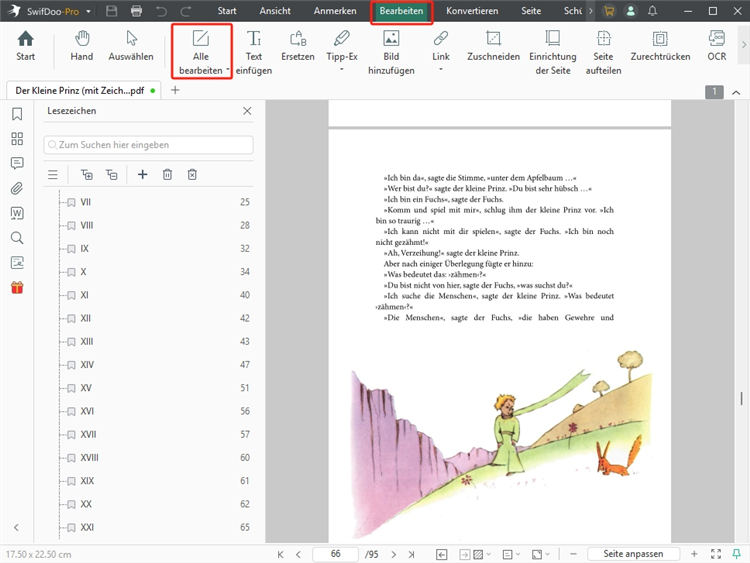Delete all bookmarks icon
The image size is (750, 563).
(192, 175)
